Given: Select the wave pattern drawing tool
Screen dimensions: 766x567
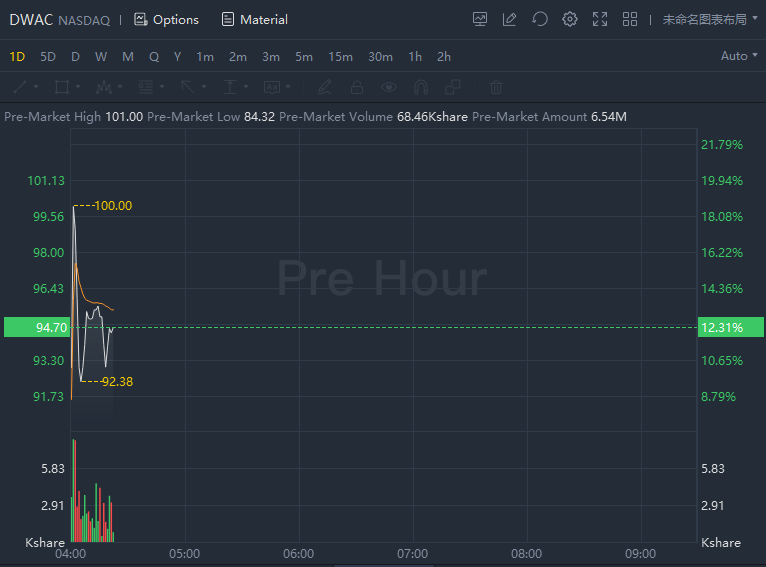Looking at the screenshot, I should pyautogui.click(x=104, y=87).
